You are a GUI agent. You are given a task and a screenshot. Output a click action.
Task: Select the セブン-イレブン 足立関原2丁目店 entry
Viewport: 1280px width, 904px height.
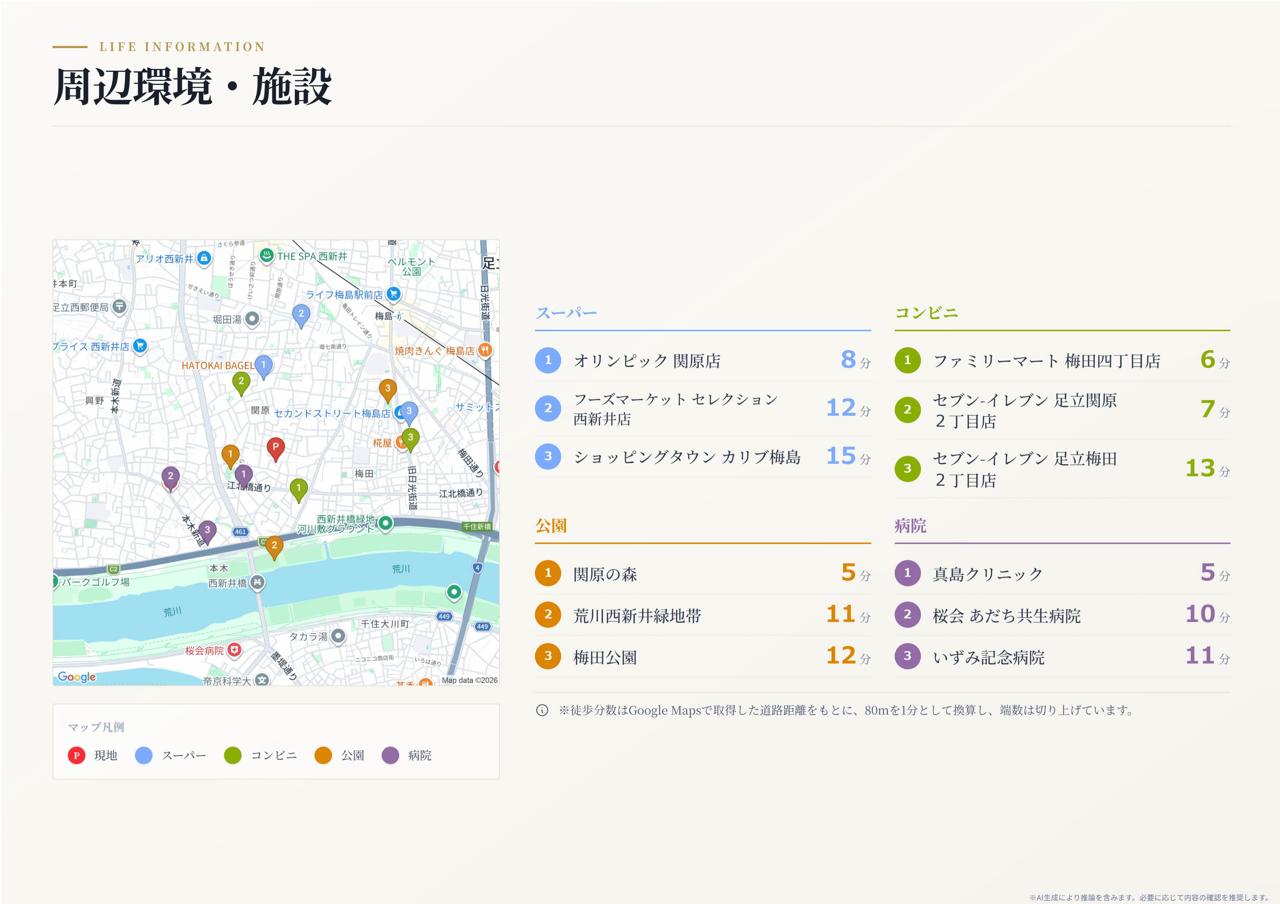point(1062,410)
